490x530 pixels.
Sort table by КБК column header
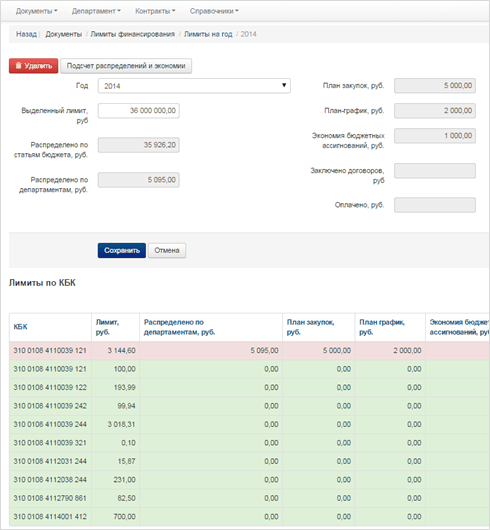[20, 327]
